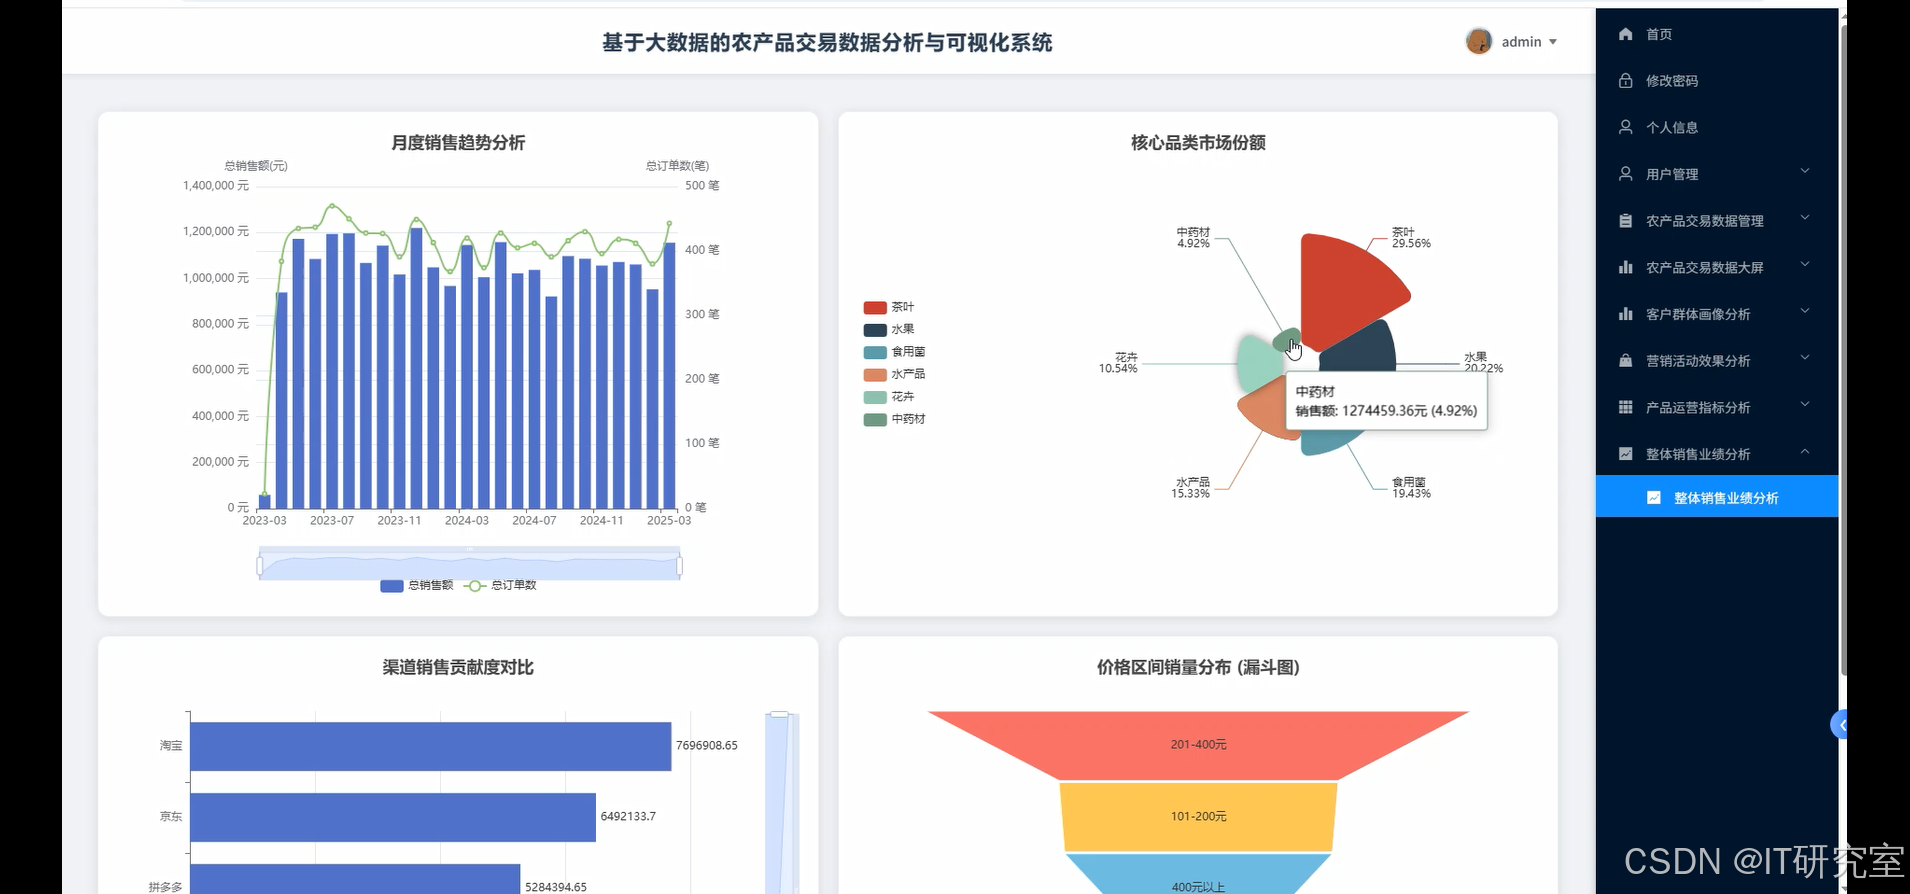Screen dimensions: 1910x894
Task: Expand the 农产品交易数据大屏 chevron
Action: (x=1805, y=265)
